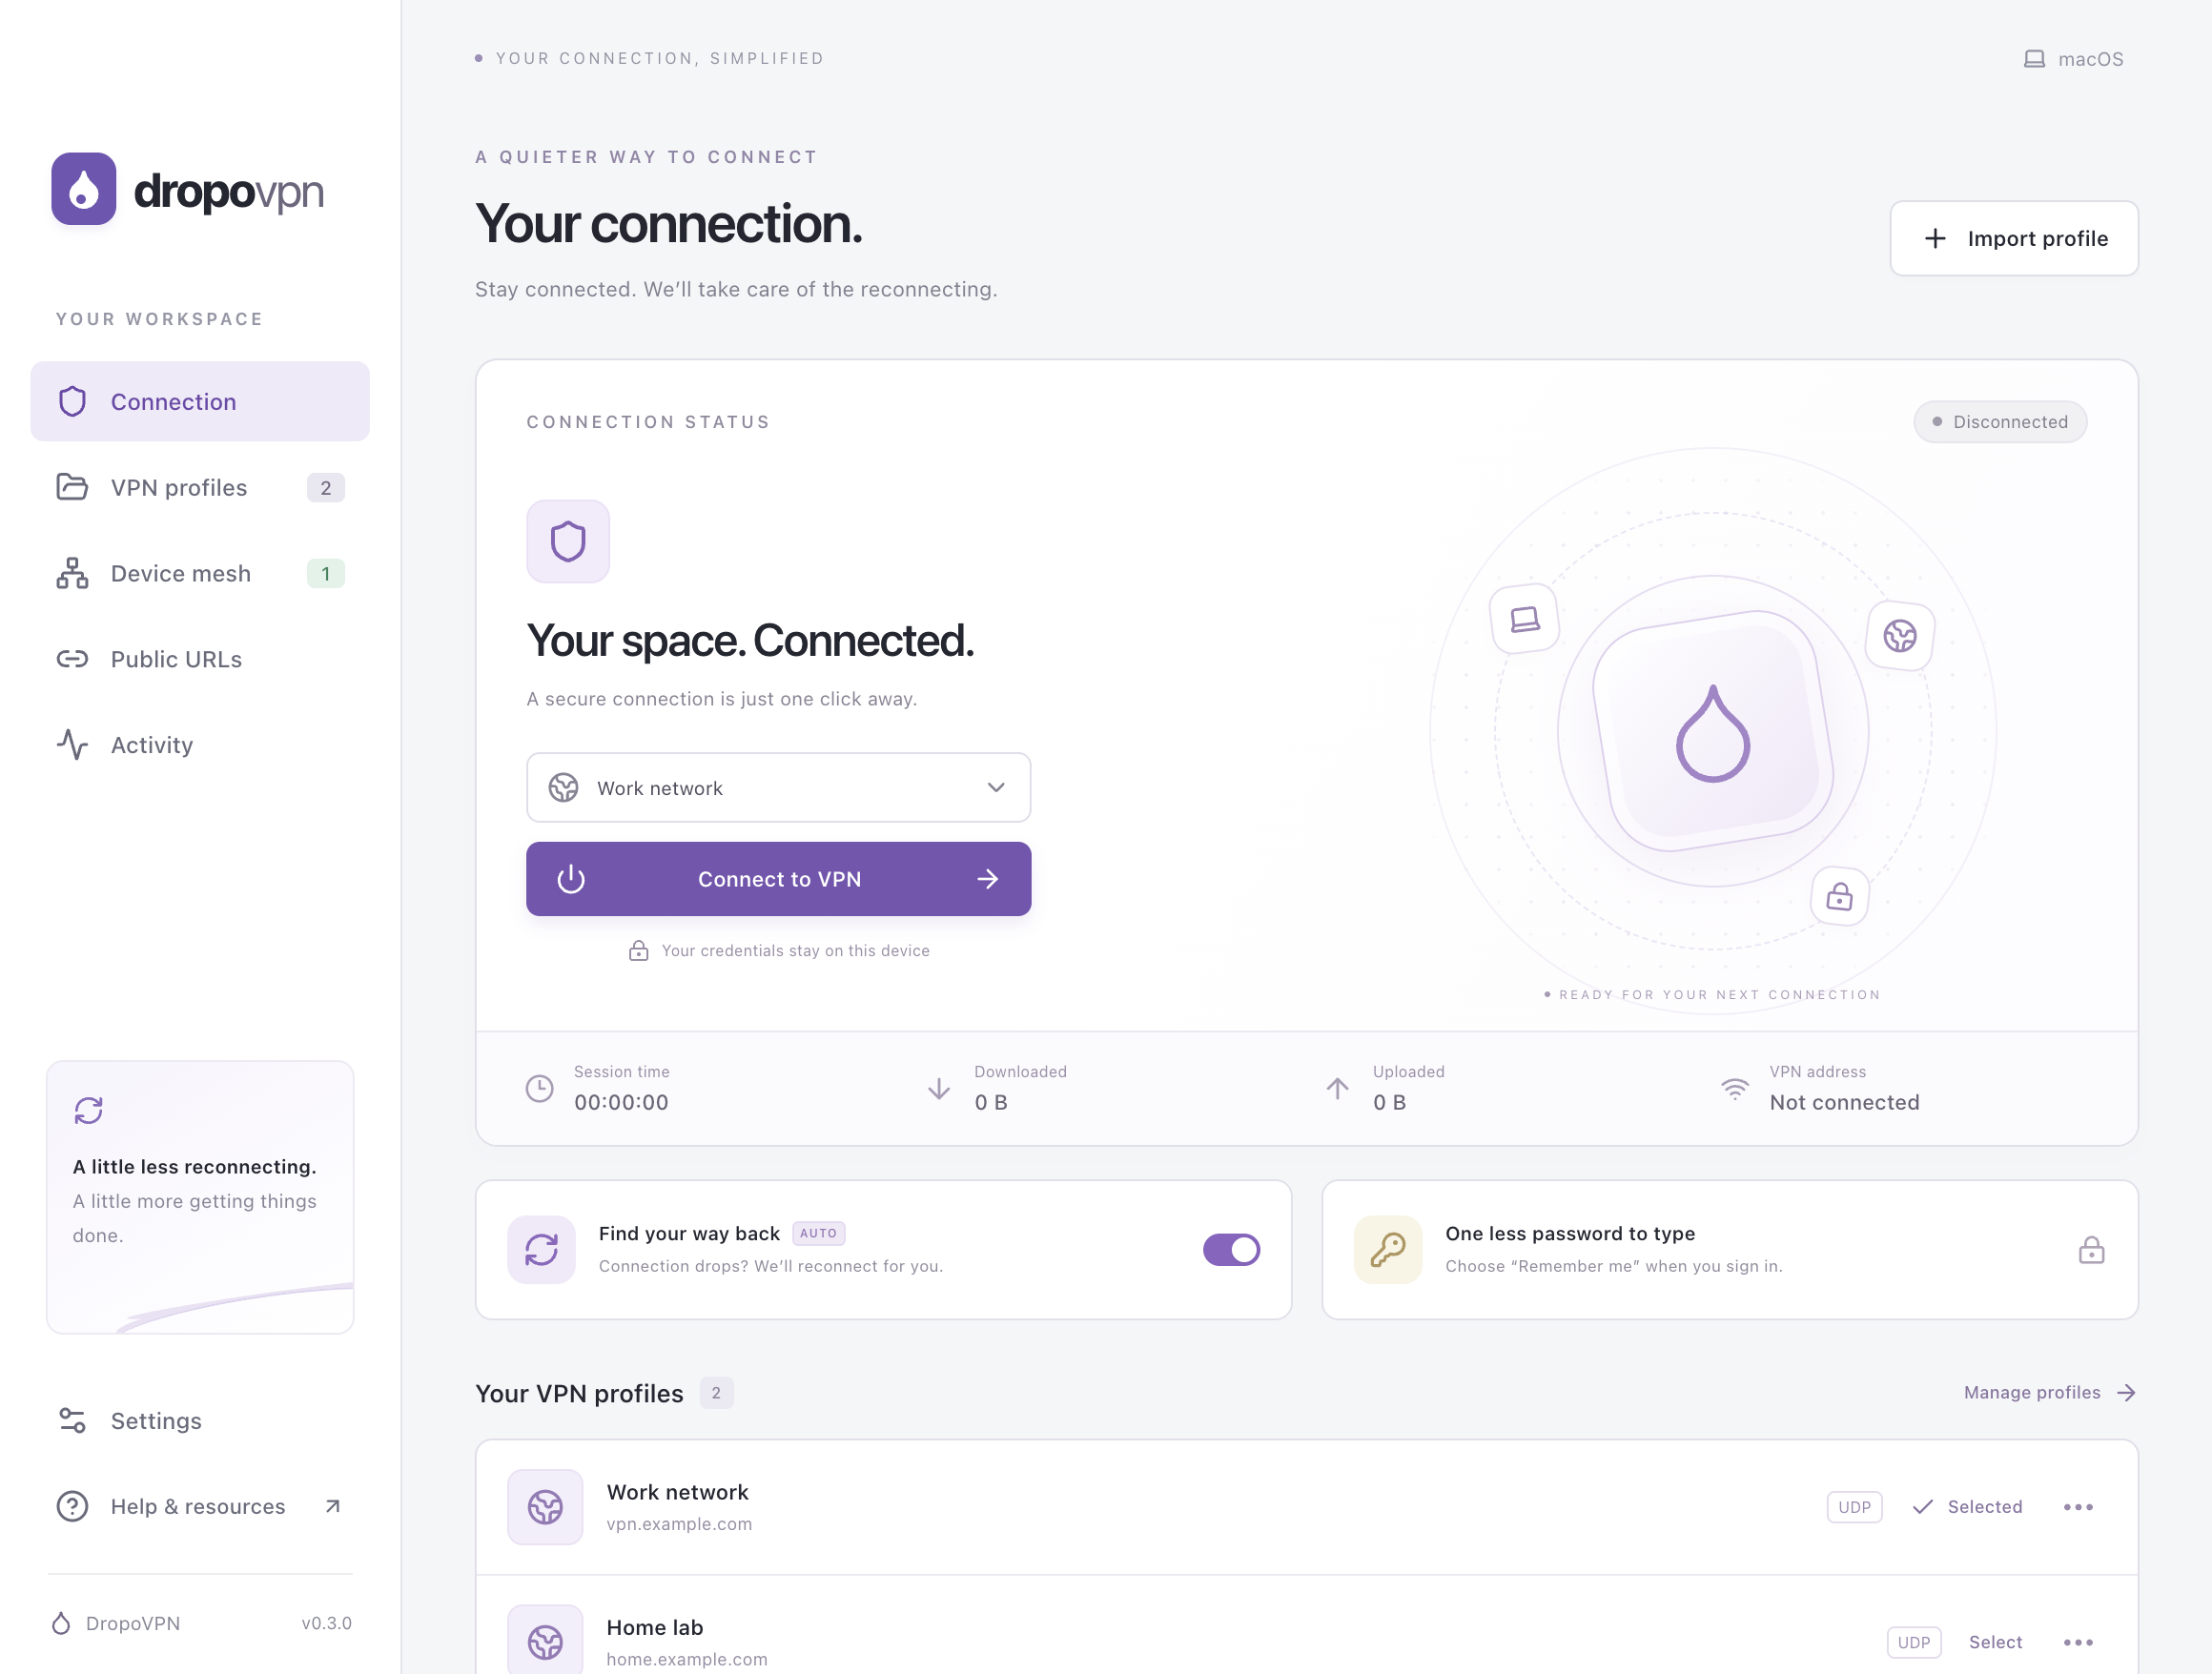Click the Uploaded arrow icon
Screen dimensions: 2212x1674
(1338, 1088)
